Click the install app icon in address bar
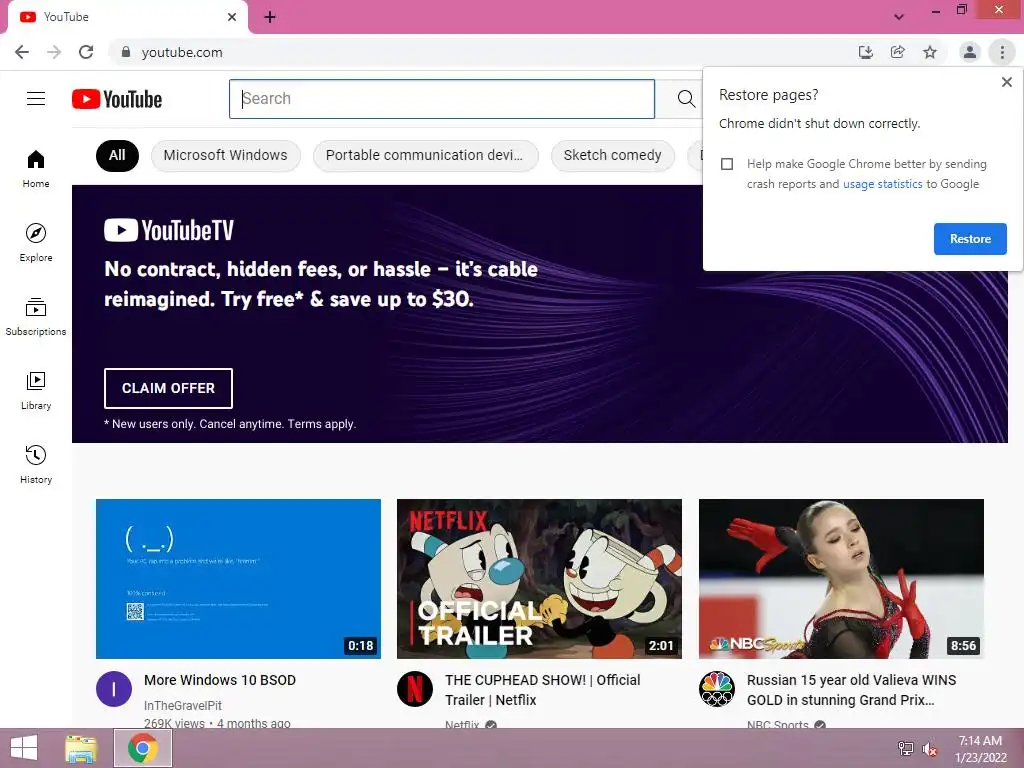 865,52
